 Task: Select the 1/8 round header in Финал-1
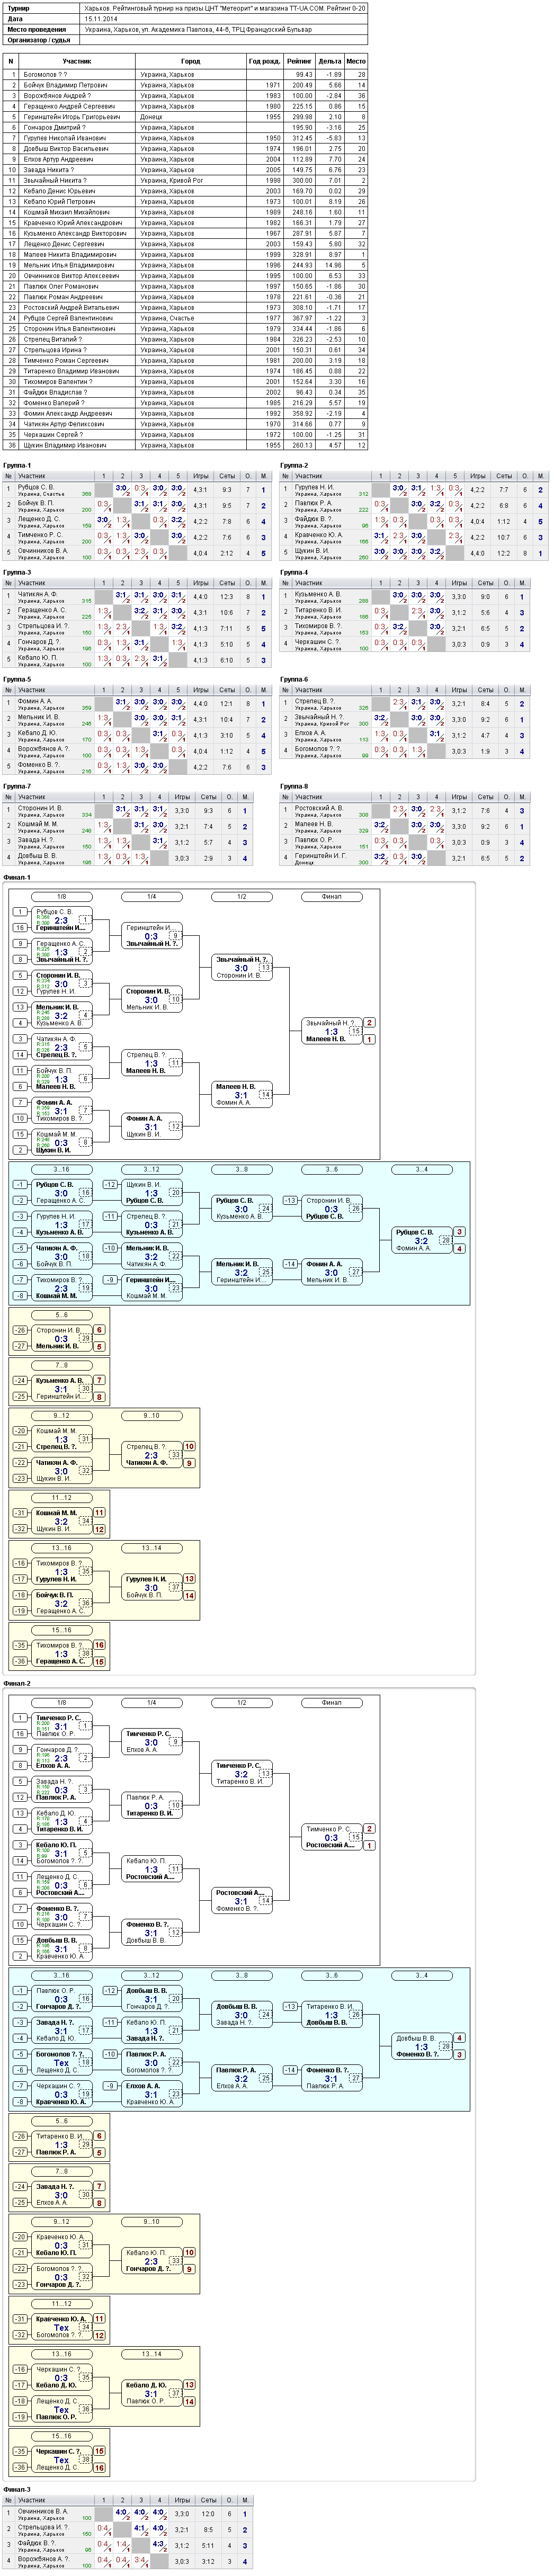click(x=61, y=896)
